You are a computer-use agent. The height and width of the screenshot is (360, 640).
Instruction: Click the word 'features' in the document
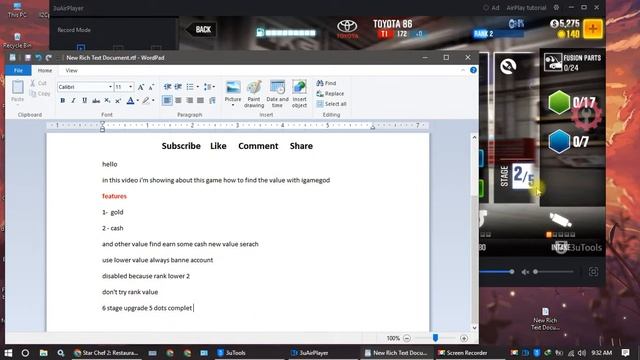114,196
